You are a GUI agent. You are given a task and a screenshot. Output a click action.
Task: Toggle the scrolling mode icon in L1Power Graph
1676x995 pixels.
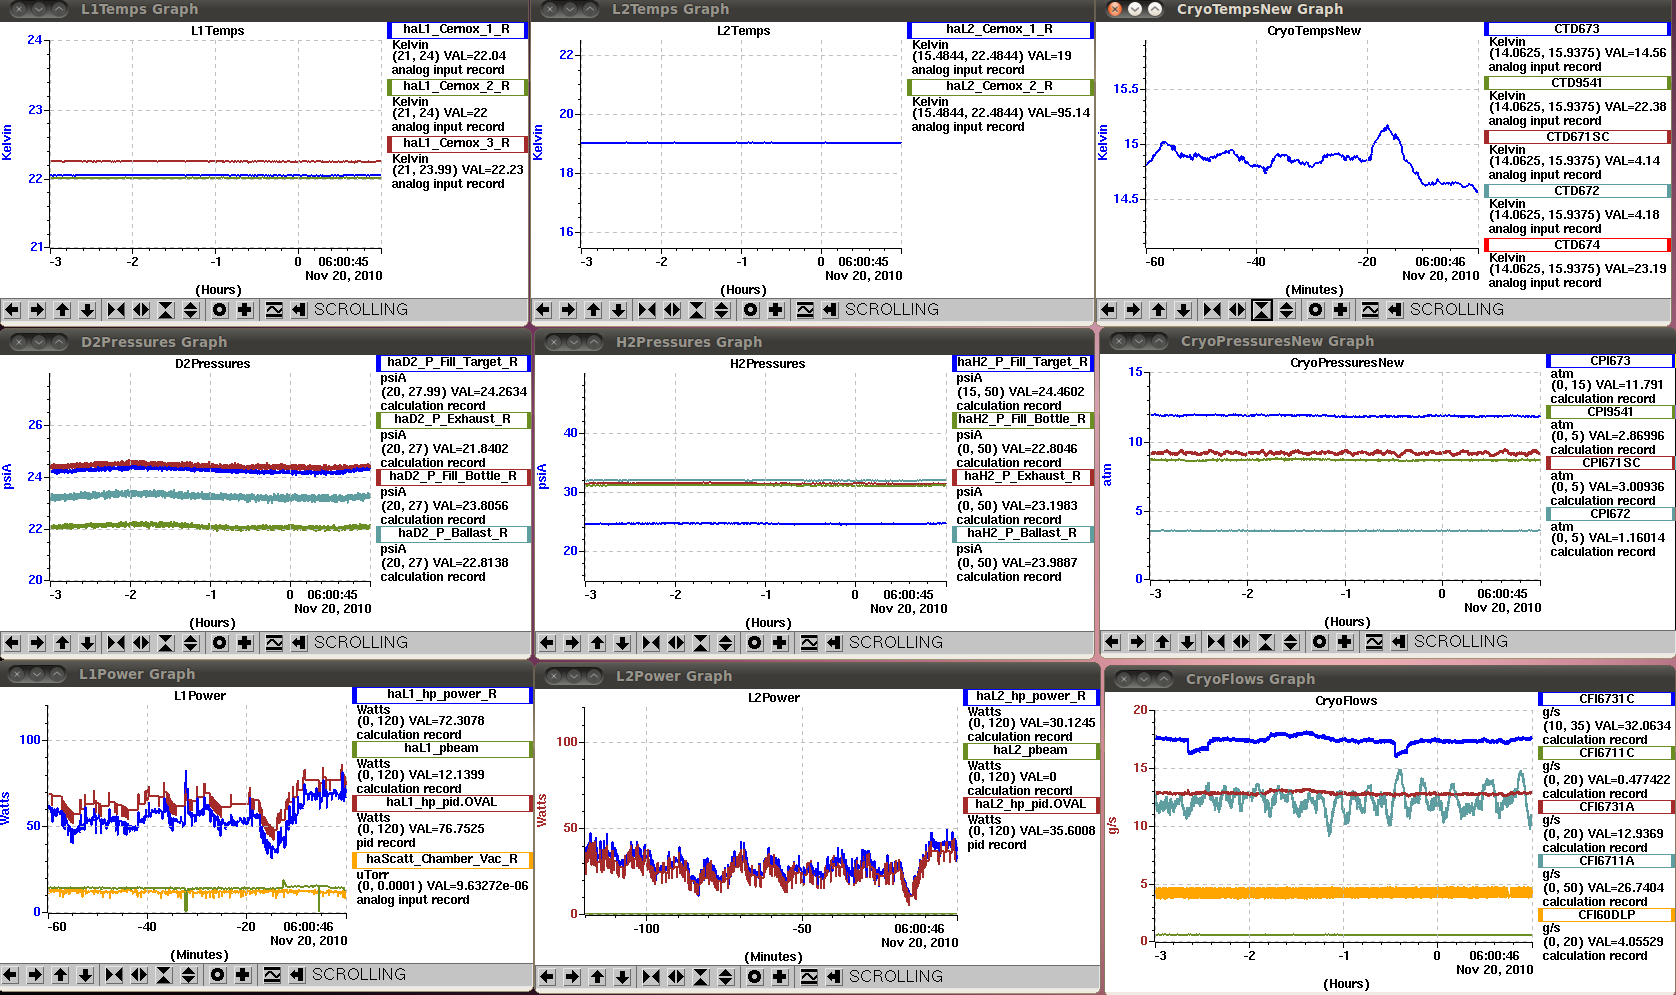tap(297, 975)
